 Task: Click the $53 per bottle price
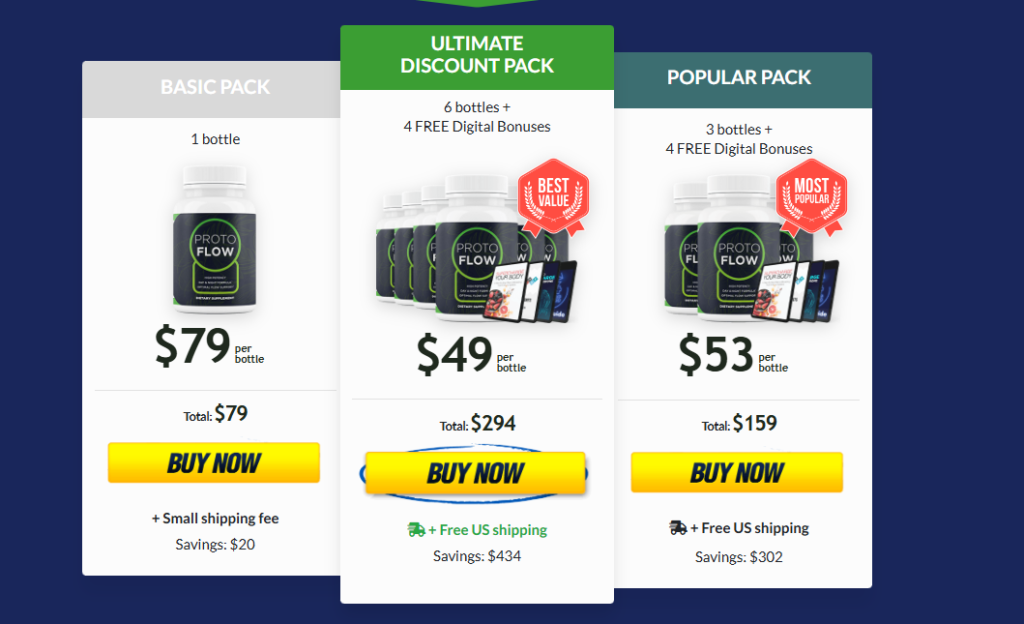(733, 354)
